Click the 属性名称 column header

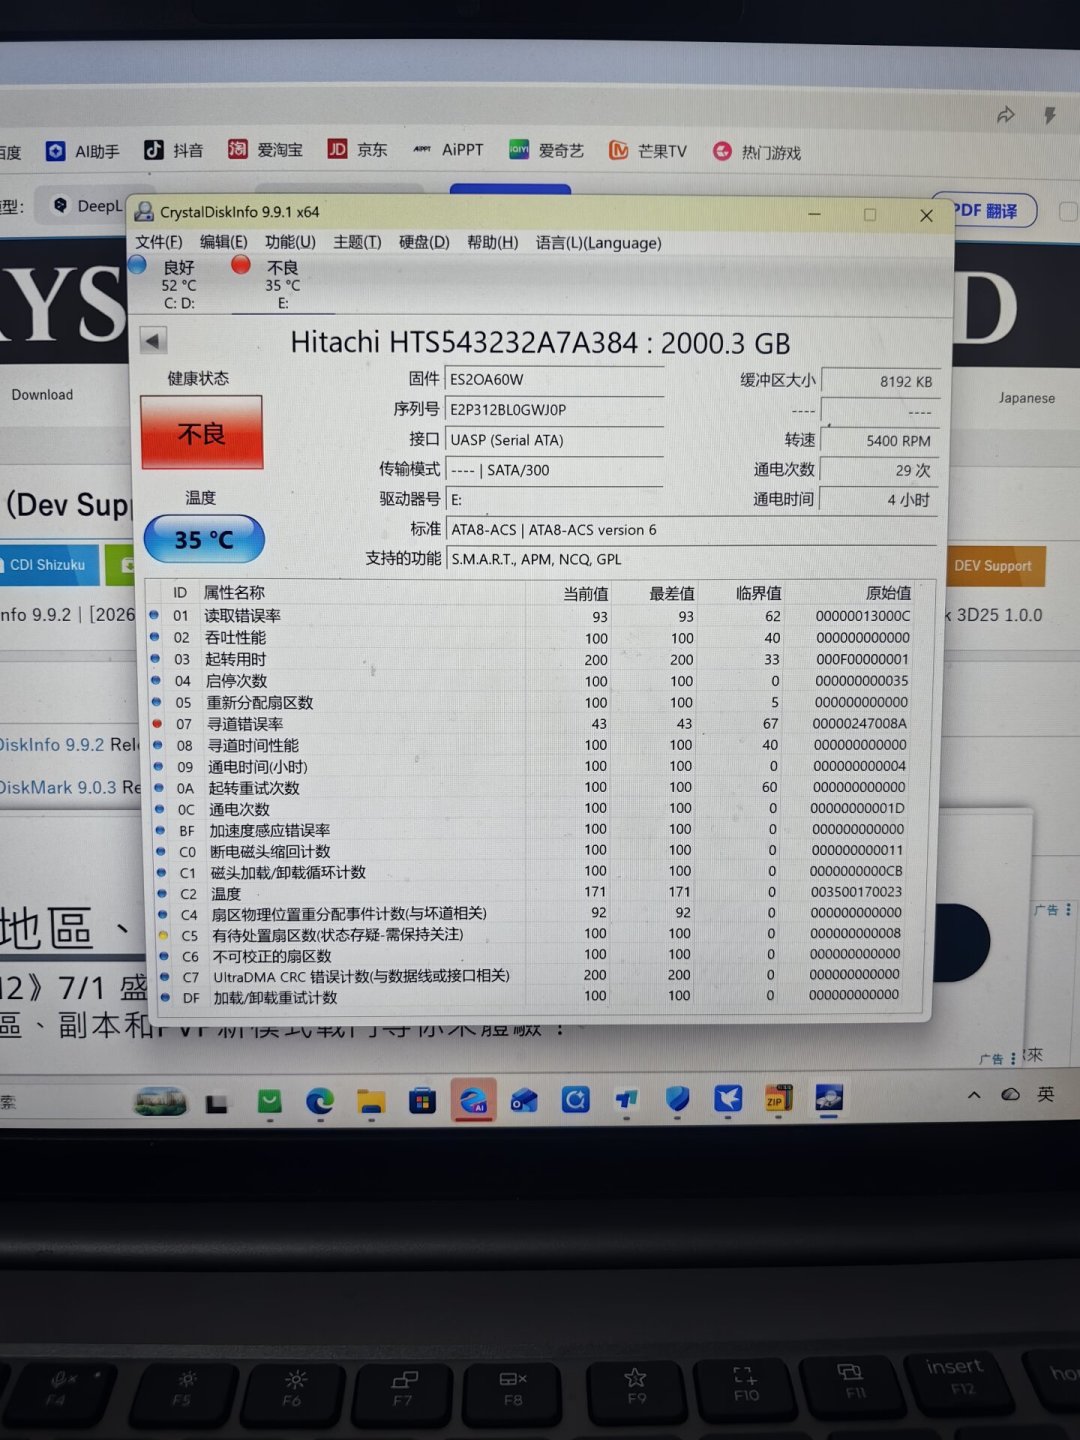(234, 593)
